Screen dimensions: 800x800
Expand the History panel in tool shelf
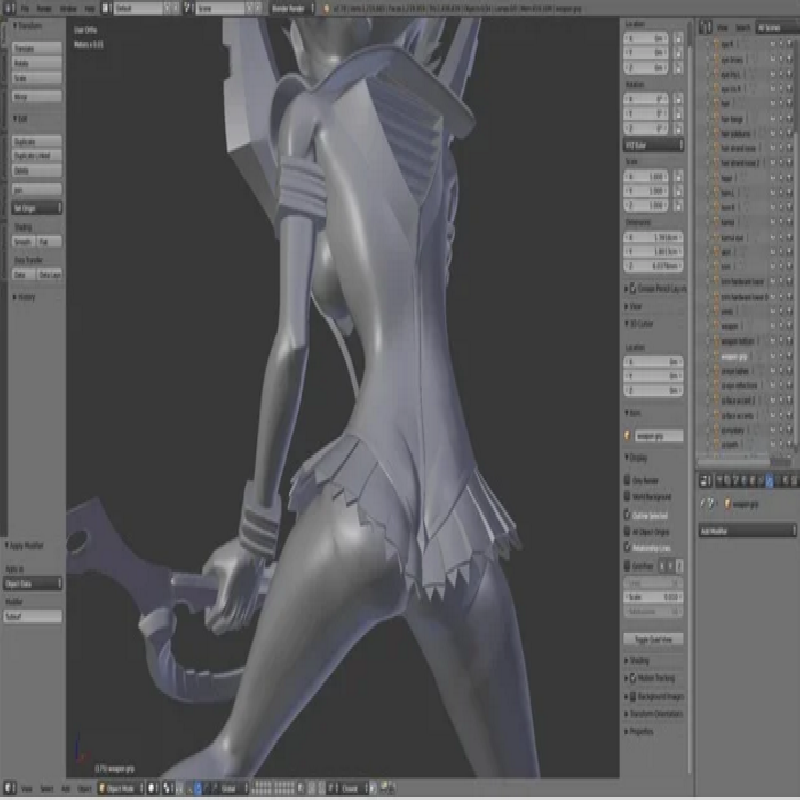pos(24,297)
